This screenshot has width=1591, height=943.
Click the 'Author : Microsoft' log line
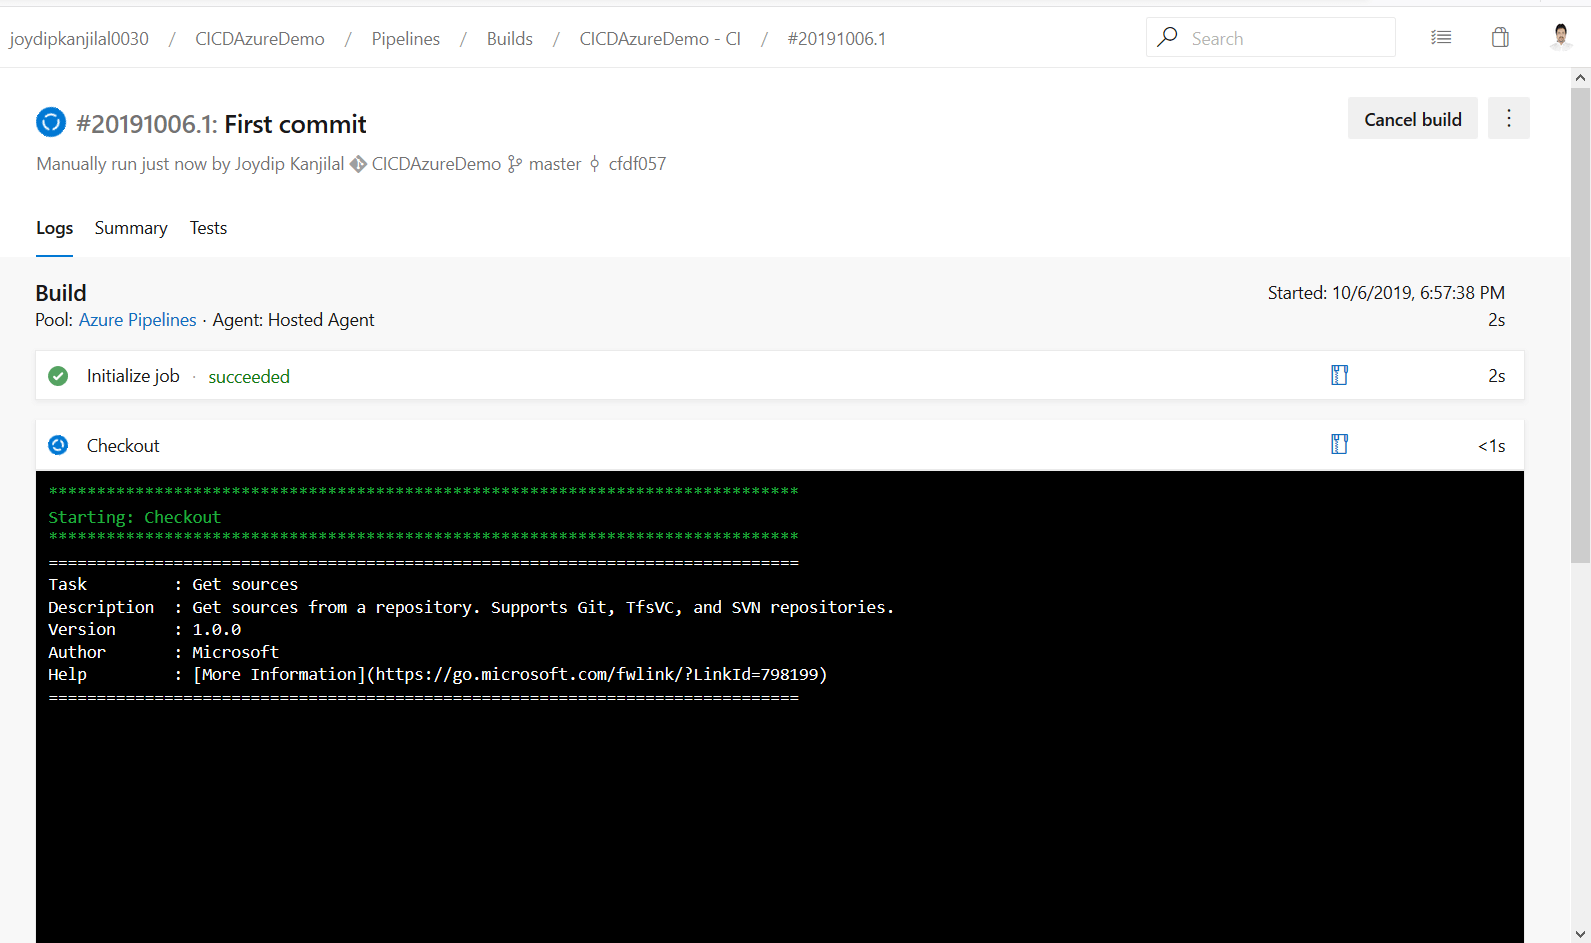(x=163, y=652)
